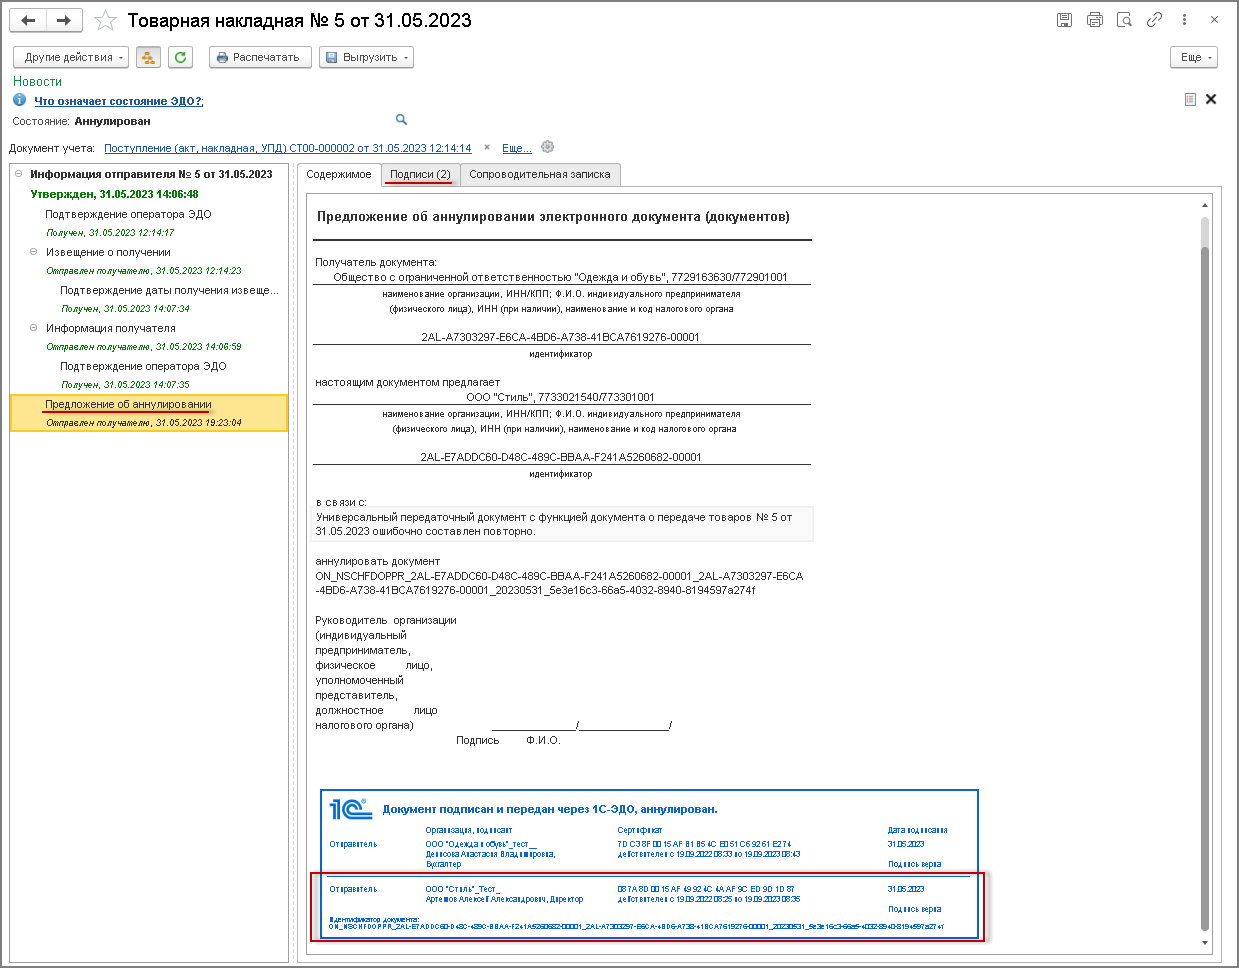
Task: Open link Что означает состояние ЭДО?
Action: (119, 101)
